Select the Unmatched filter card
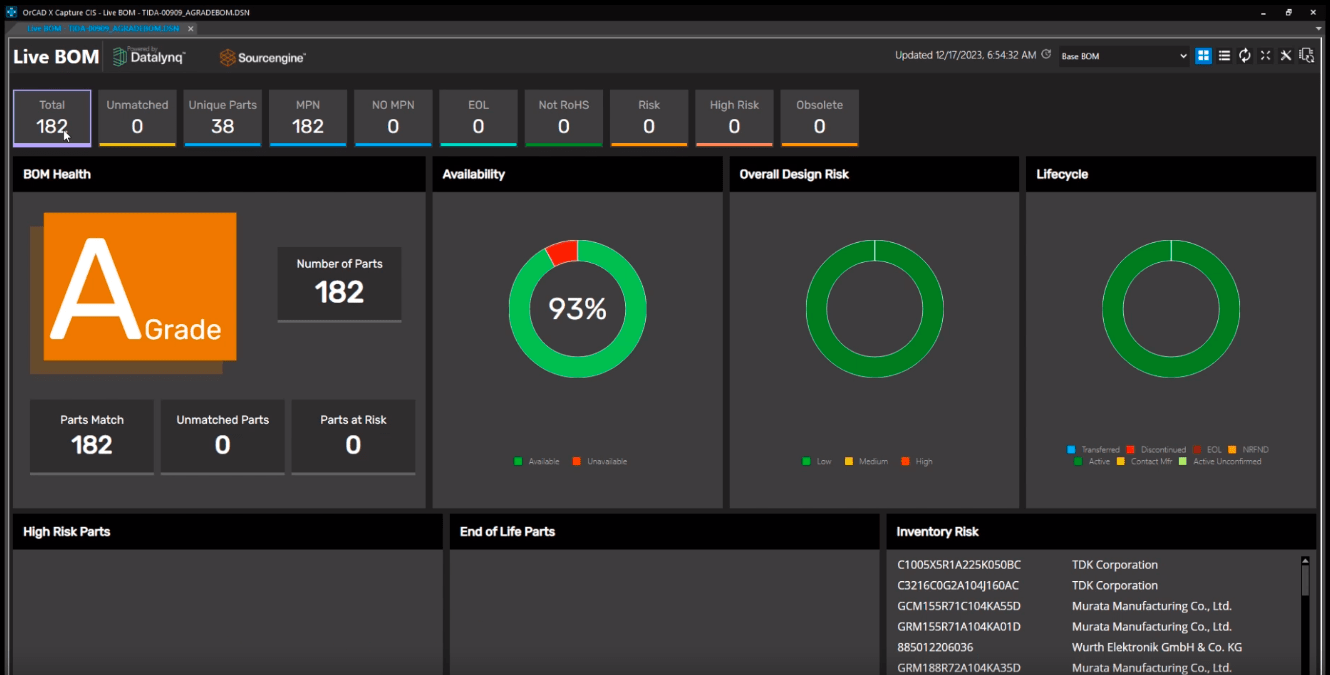The height and width of the screenshot is (675, 1330). 137,118
